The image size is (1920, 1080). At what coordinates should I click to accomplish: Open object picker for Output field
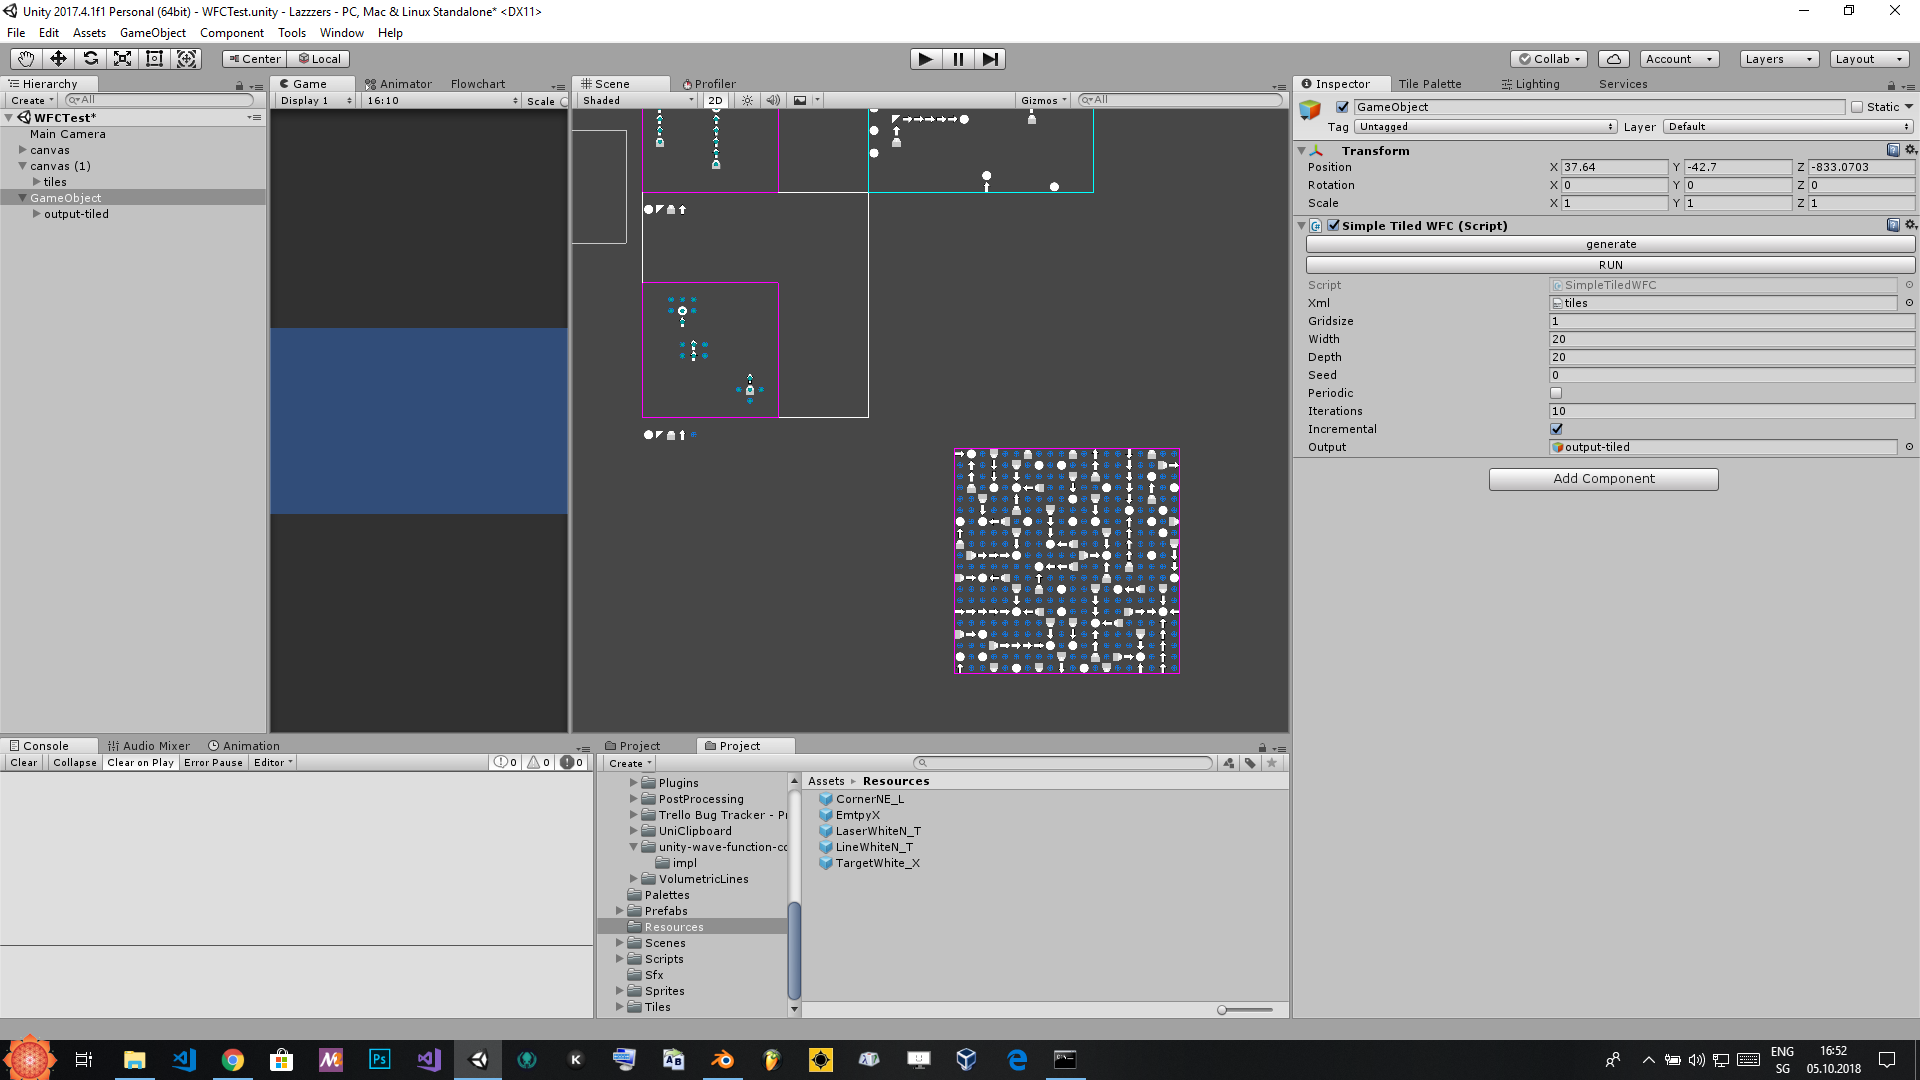pos(1909,447)
